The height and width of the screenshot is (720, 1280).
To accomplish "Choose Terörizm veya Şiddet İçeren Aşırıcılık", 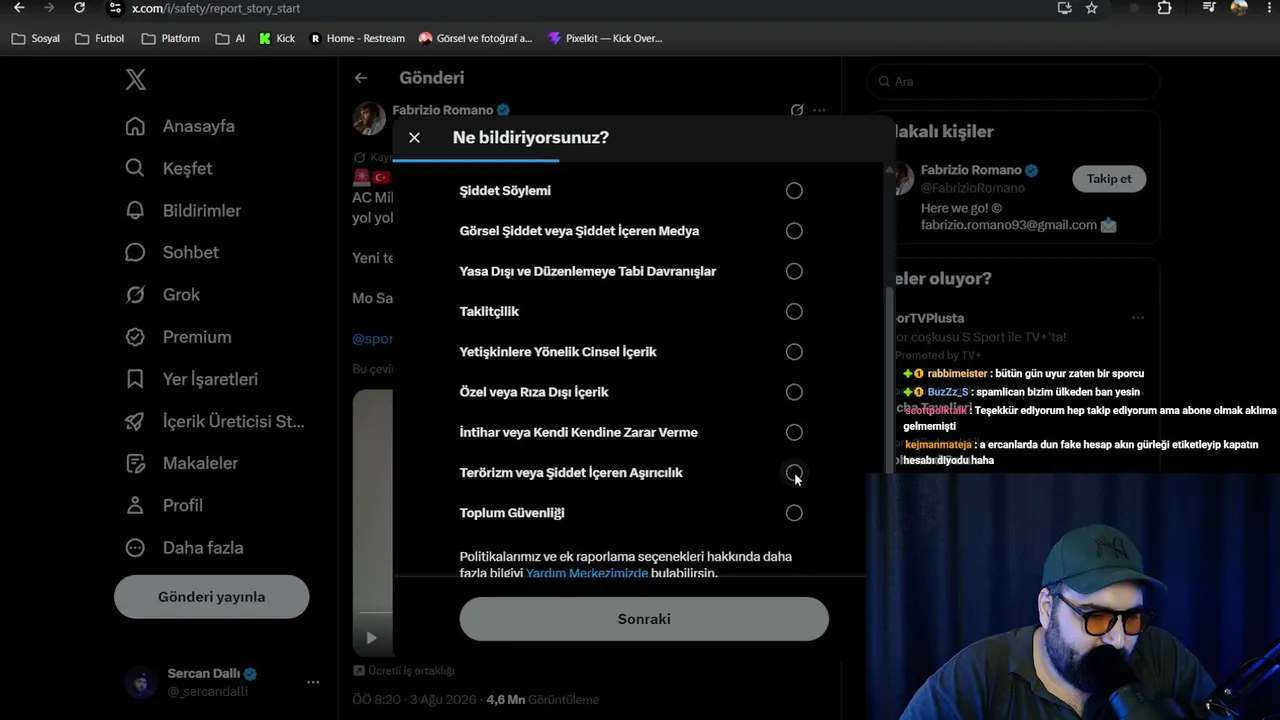I will tap(794, 473).
